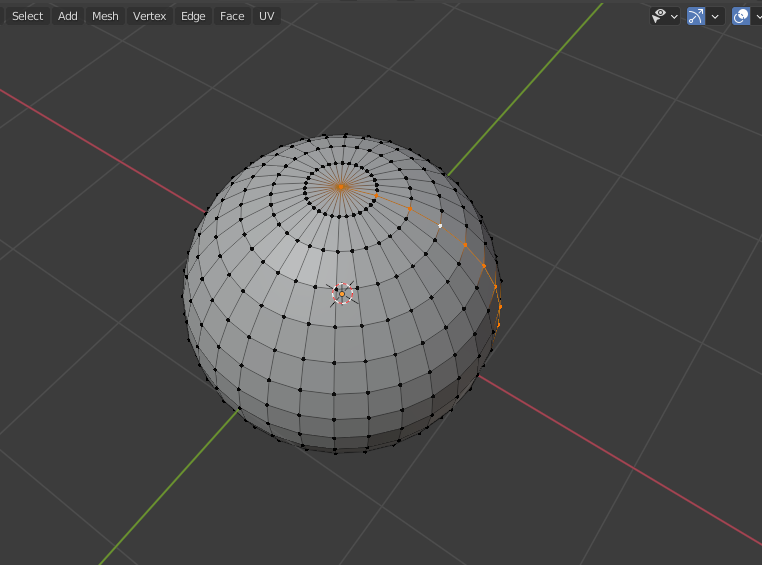
Task: Open the Add menu
Action: pyautogui.click(x=68, y=16)
